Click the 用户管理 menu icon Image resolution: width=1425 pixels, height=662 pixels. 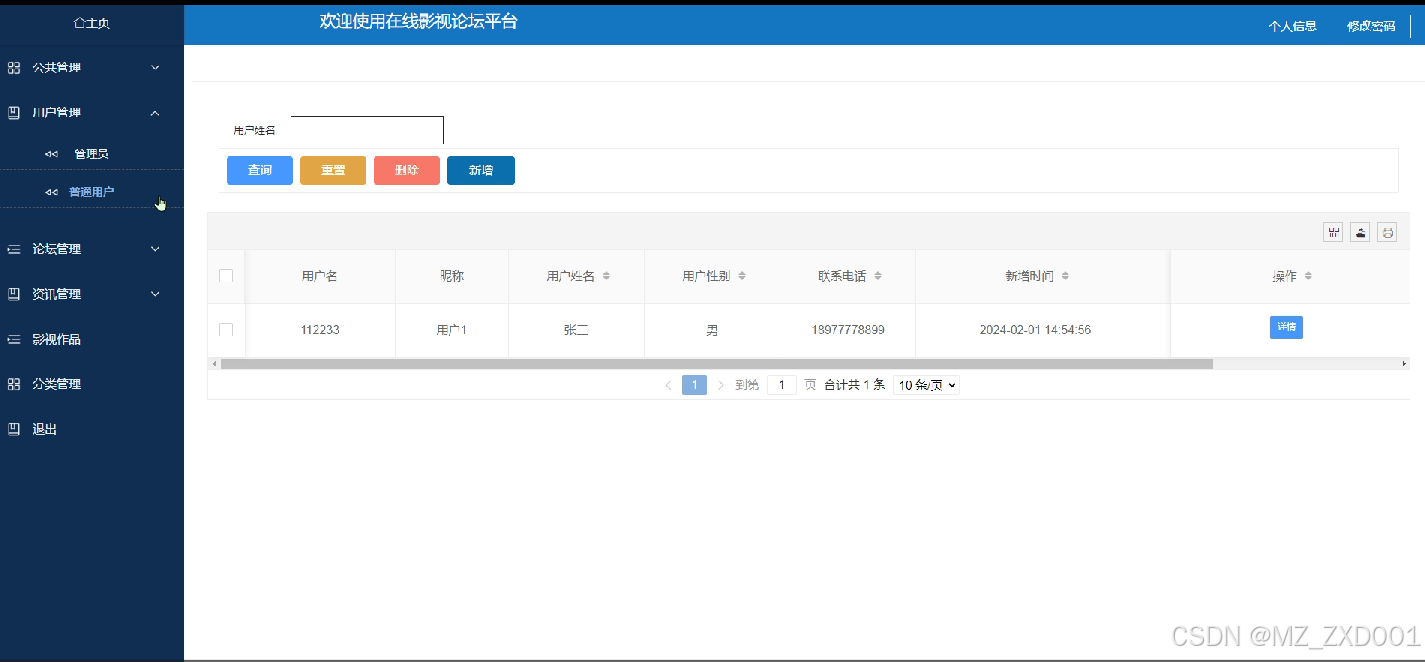coord(14,113)
